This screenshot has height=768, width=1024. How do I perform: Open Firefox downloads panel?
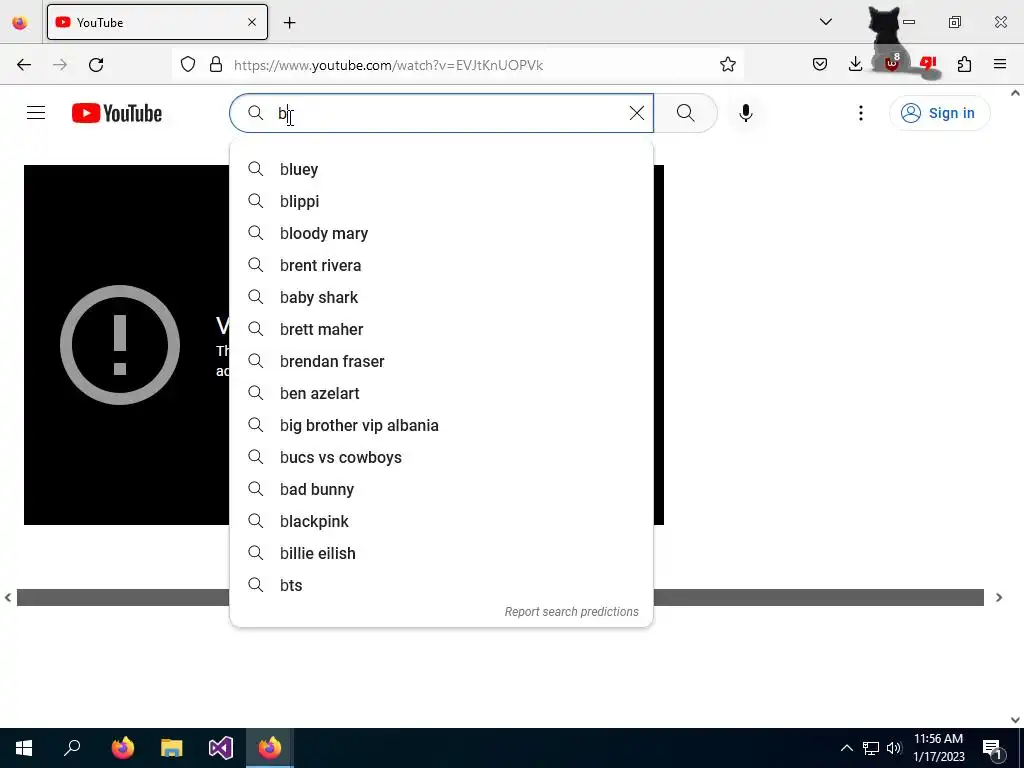pyautogui.click(x=856, y=65)
